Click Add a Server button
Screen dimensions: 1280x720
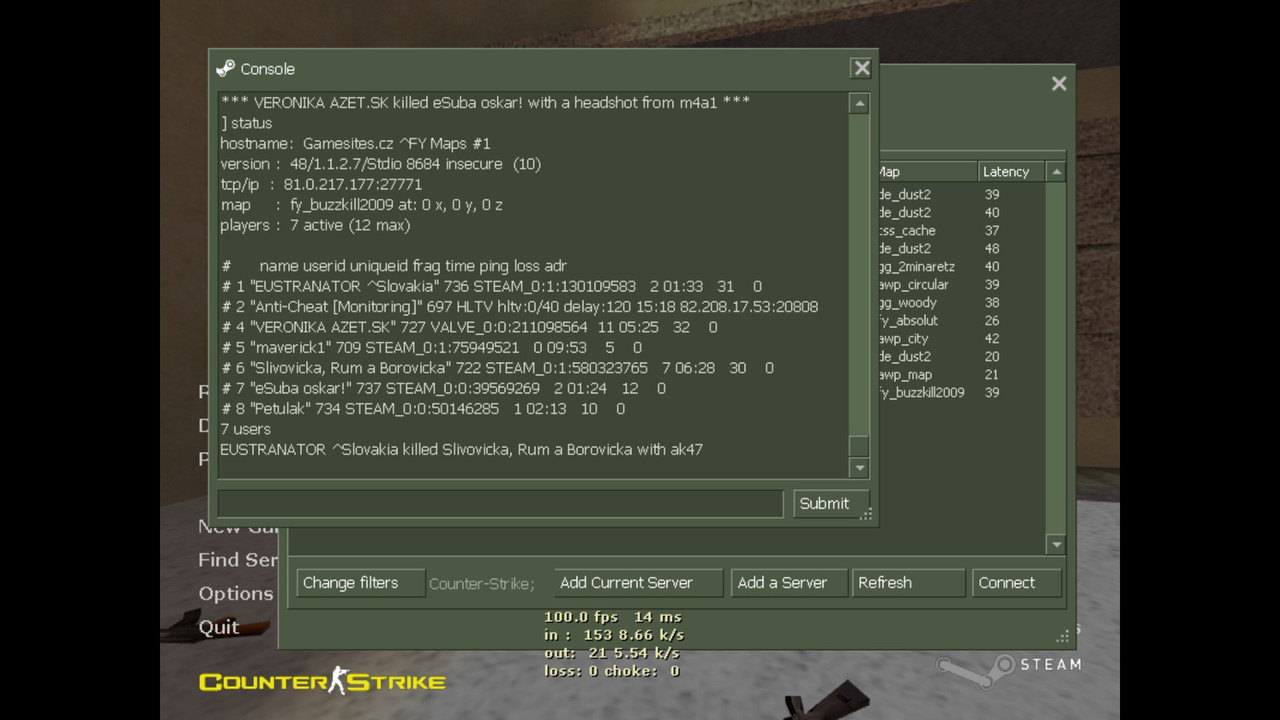pos(790,583)
